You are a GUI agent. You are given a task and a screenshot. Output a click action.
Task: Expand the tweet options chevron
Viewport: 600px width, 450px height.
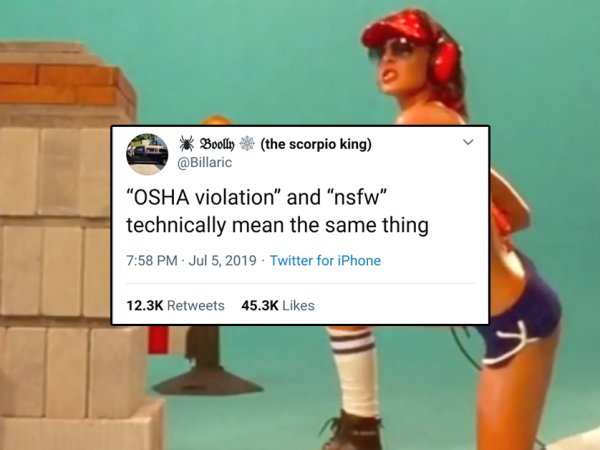(x=468, y=142)
